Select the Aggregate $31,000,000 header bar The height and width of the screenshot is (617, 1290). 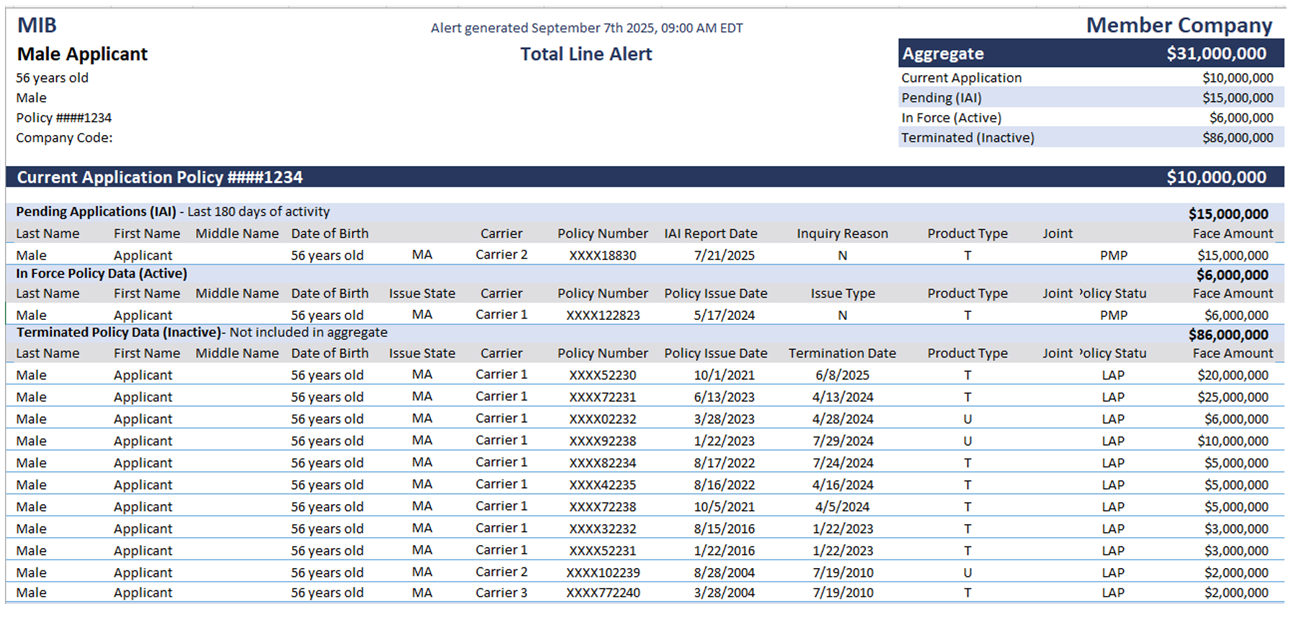pyautogui.click(x=1090, y=54)
